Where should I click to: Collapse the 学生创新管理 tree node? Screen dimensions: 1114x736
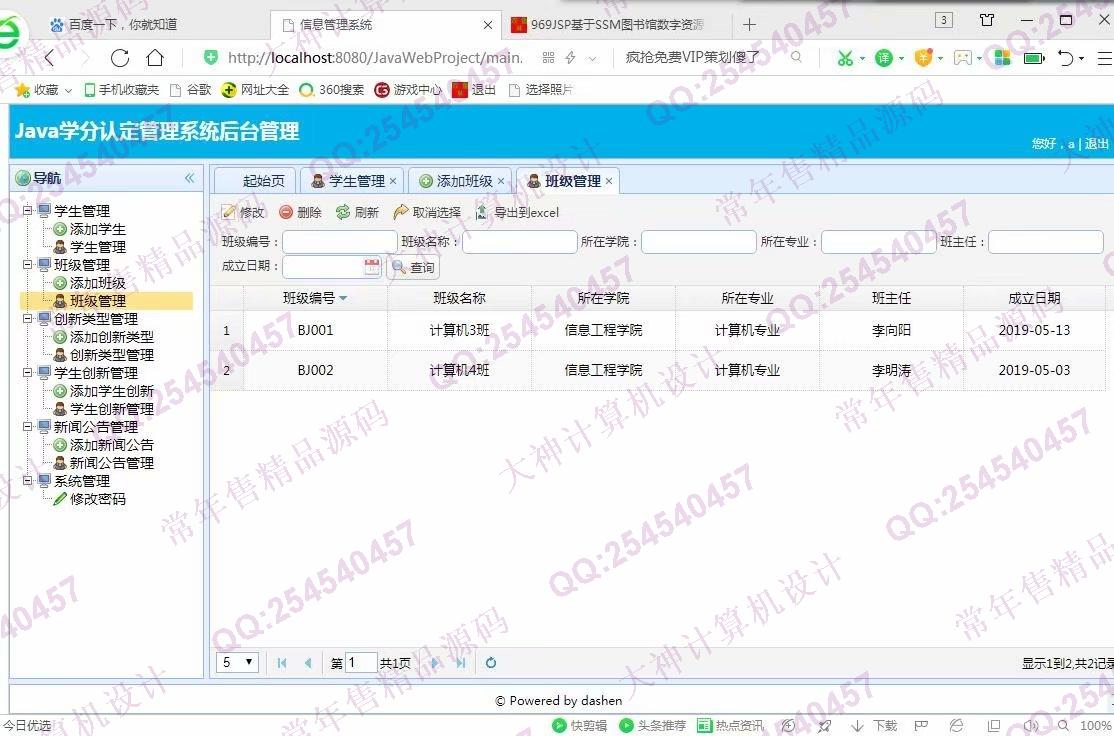[28, 372]
